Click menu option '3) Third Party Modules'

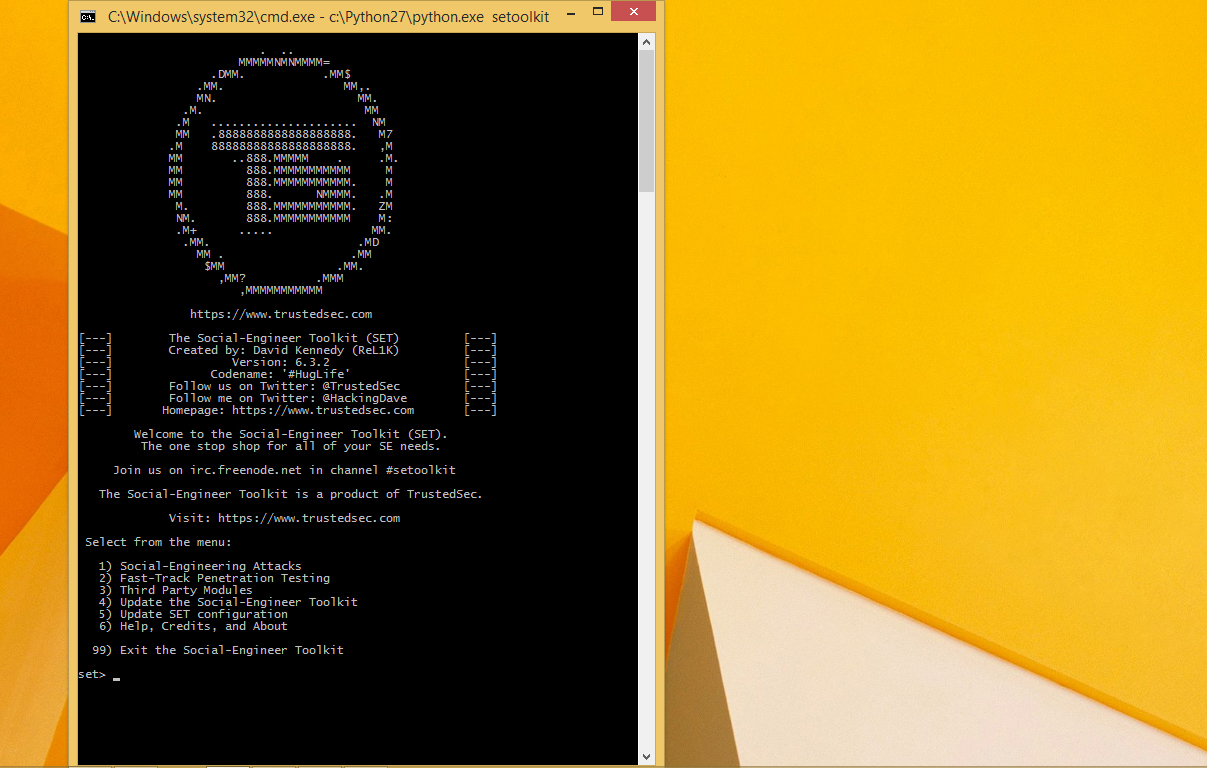[175, 590]
